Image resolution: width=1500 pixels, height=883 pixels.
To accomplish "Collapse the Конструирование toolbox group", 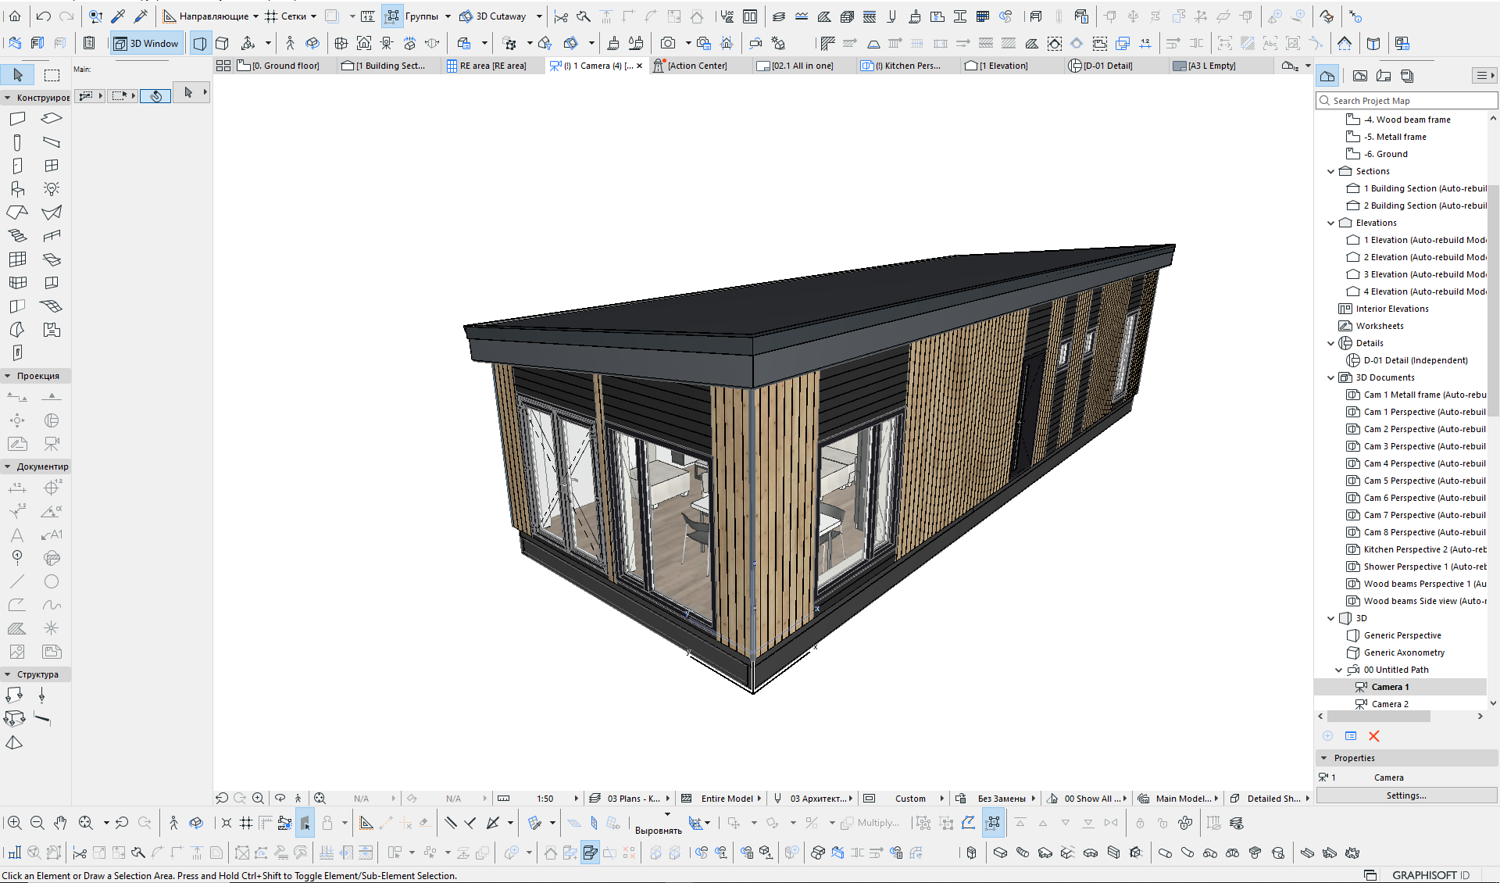I will point(7,97).
